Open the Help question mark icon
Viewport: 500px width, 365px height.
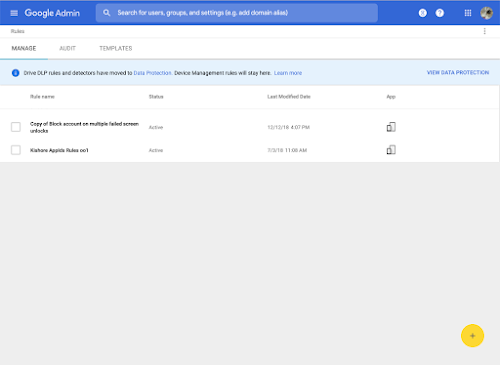tap(440, 13)
